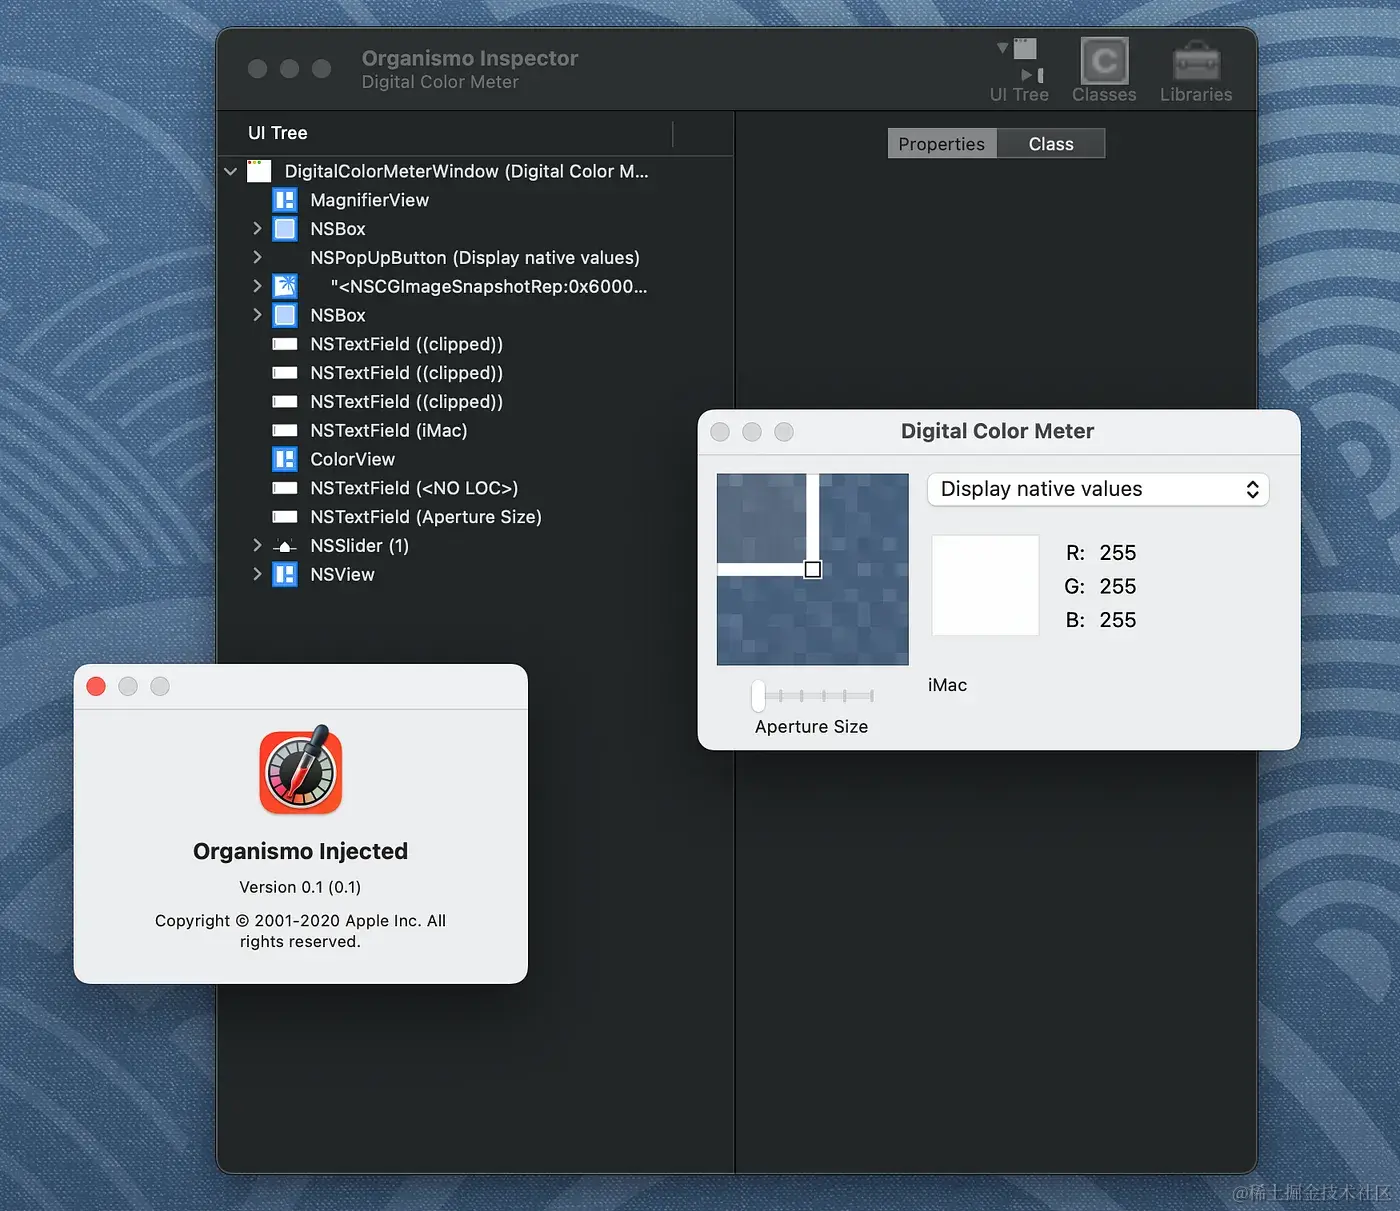Click the Aperture Size slider thumb

point(758,695)
